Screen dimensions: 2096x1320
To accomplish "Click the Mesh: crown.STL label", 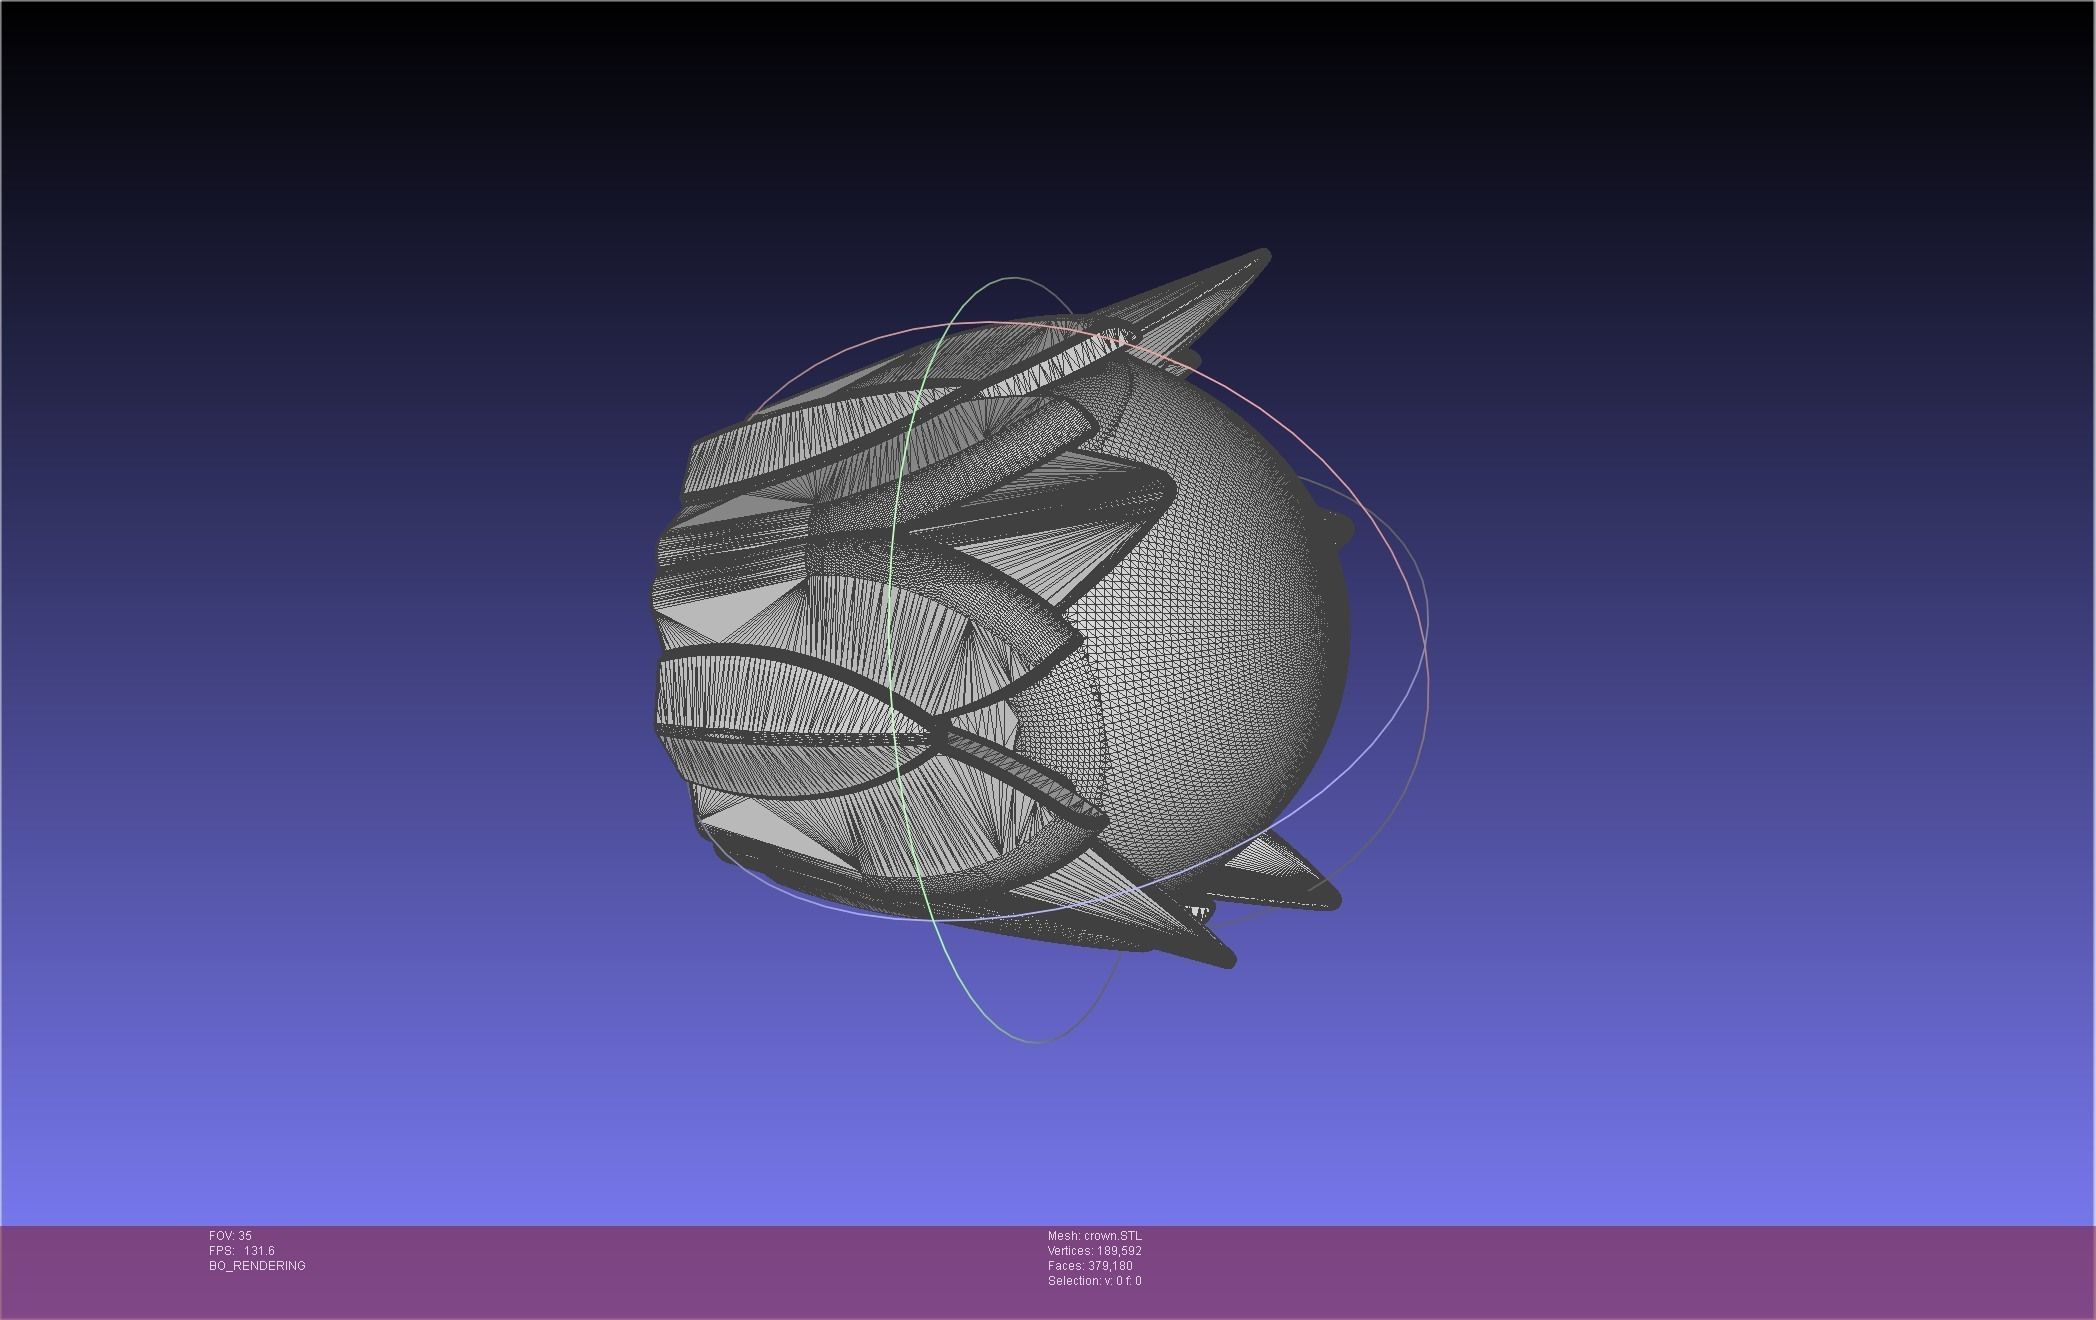I will (1094, 1236).
